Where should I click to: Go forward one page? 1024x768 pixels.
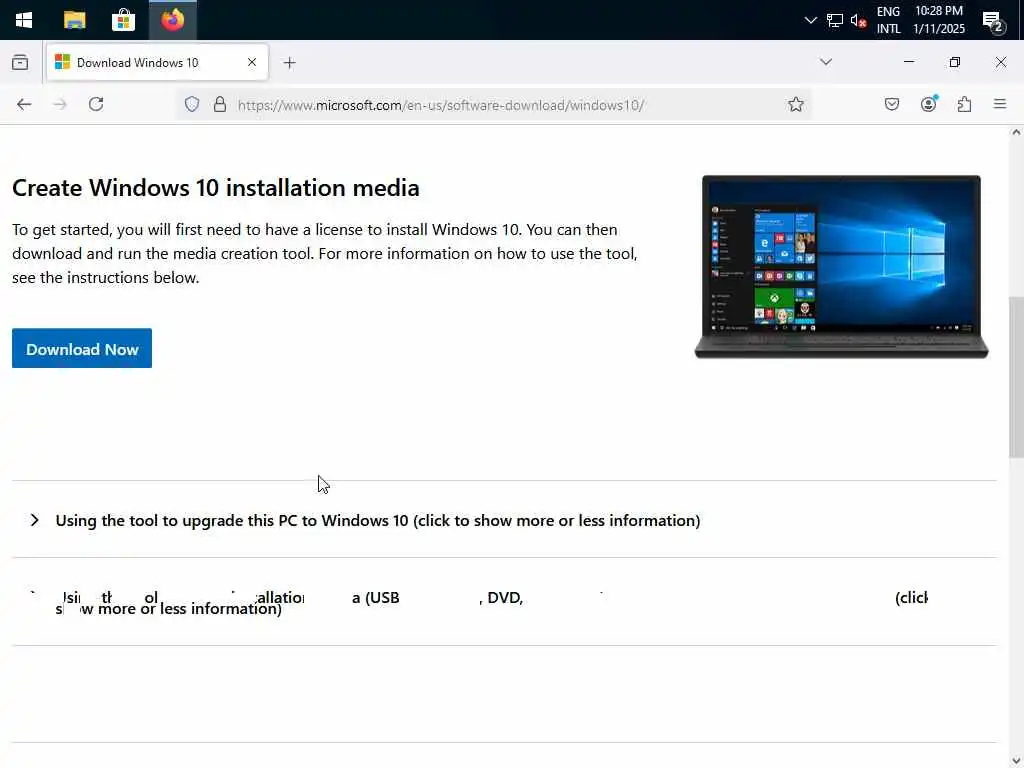tap(60, 104)
